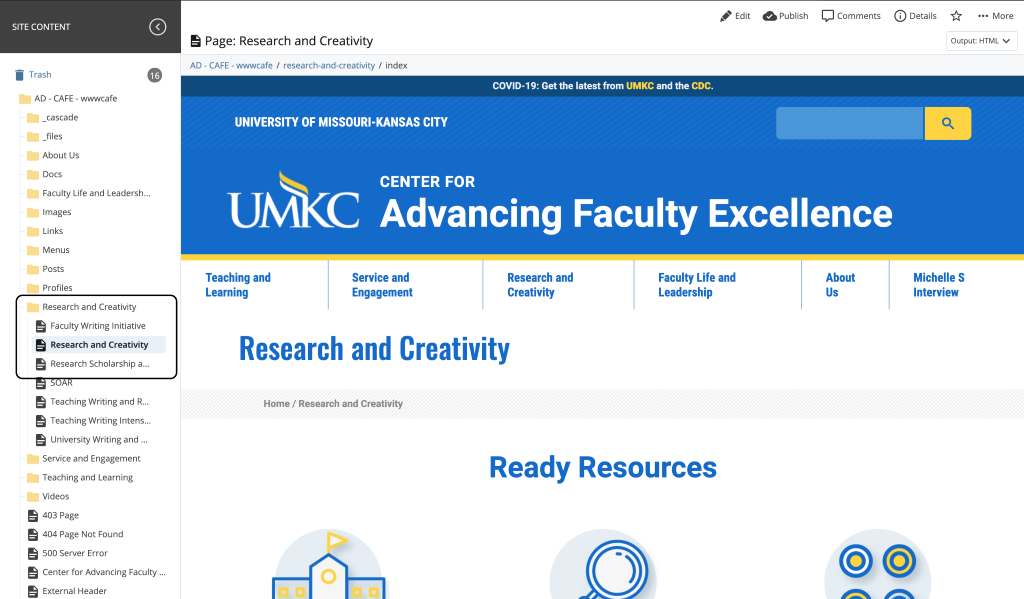Open the Docs folder
The width and height of the screenshot is (1024, 599).
tap(45, 174)
